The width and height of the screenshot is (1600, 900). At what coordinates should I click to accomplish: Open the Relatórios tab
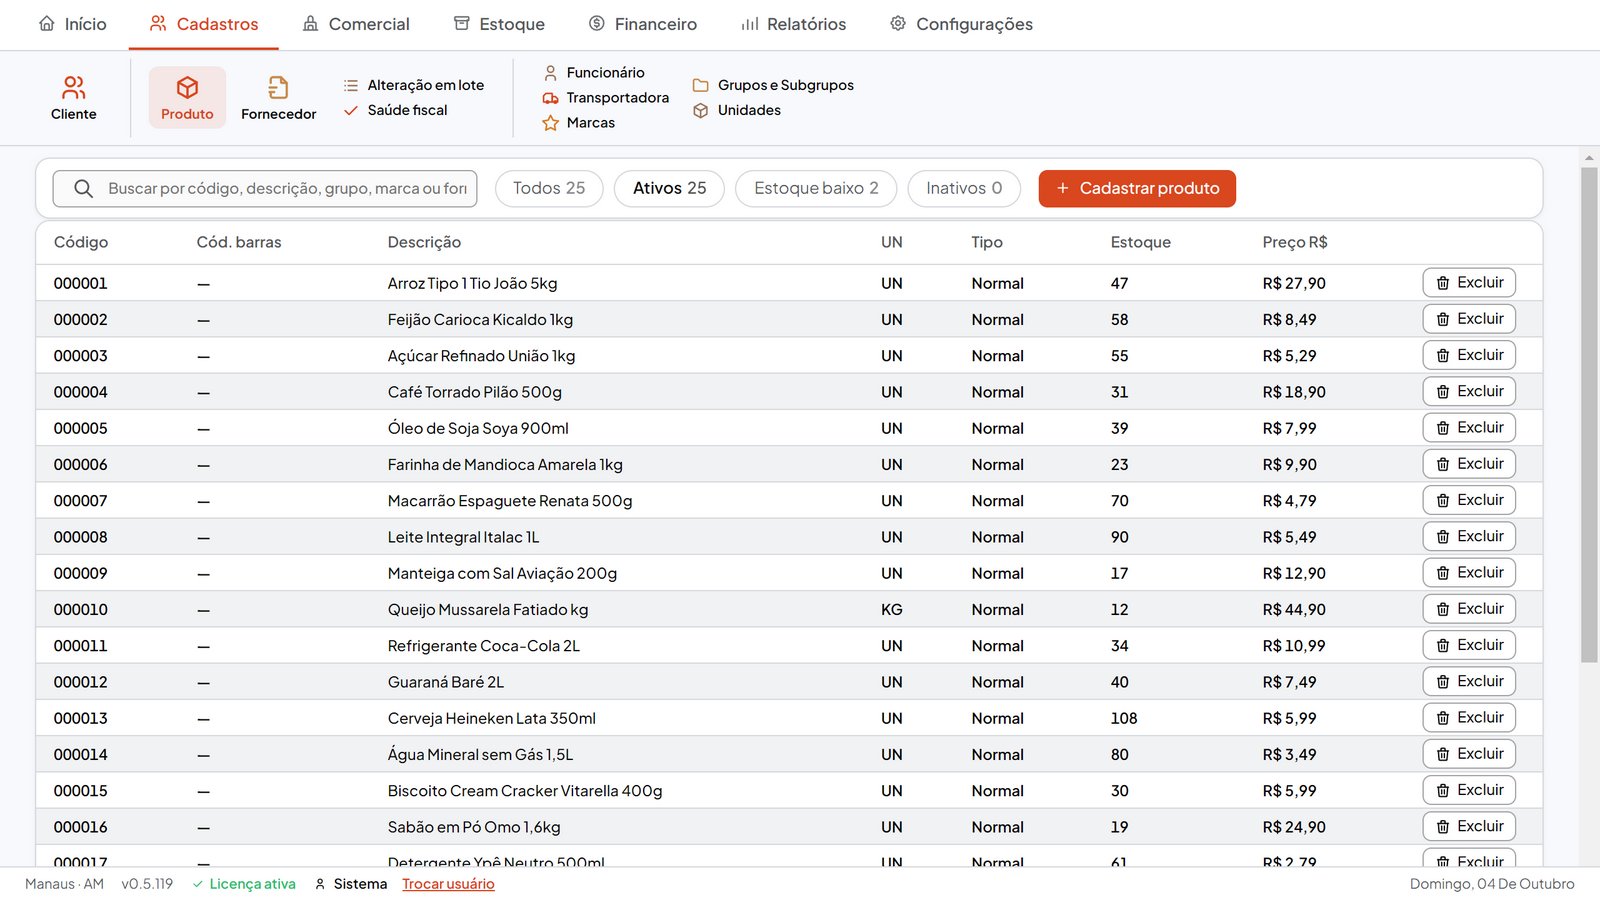[x=793, y=24]
